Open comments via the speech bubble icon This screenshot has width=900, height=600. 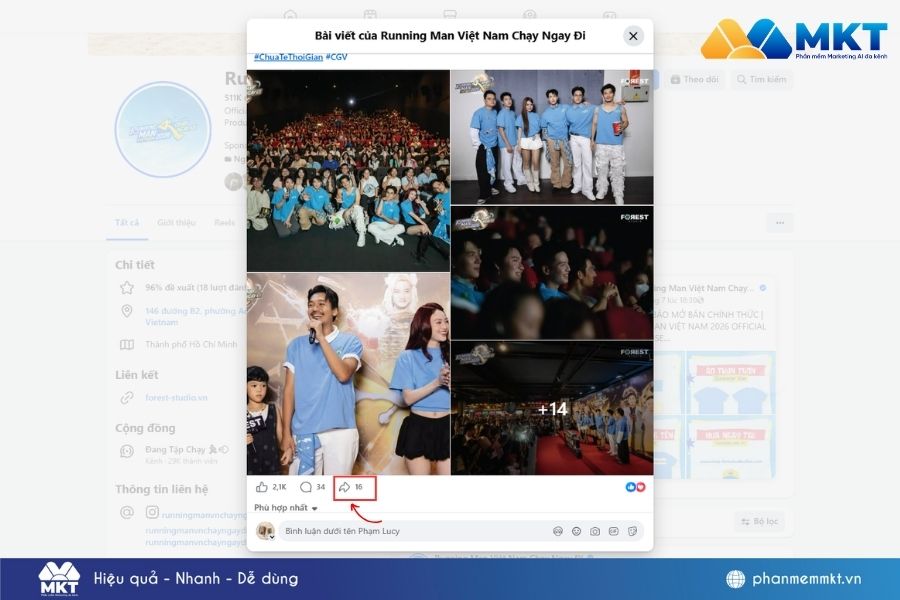[x=306, y=487]
